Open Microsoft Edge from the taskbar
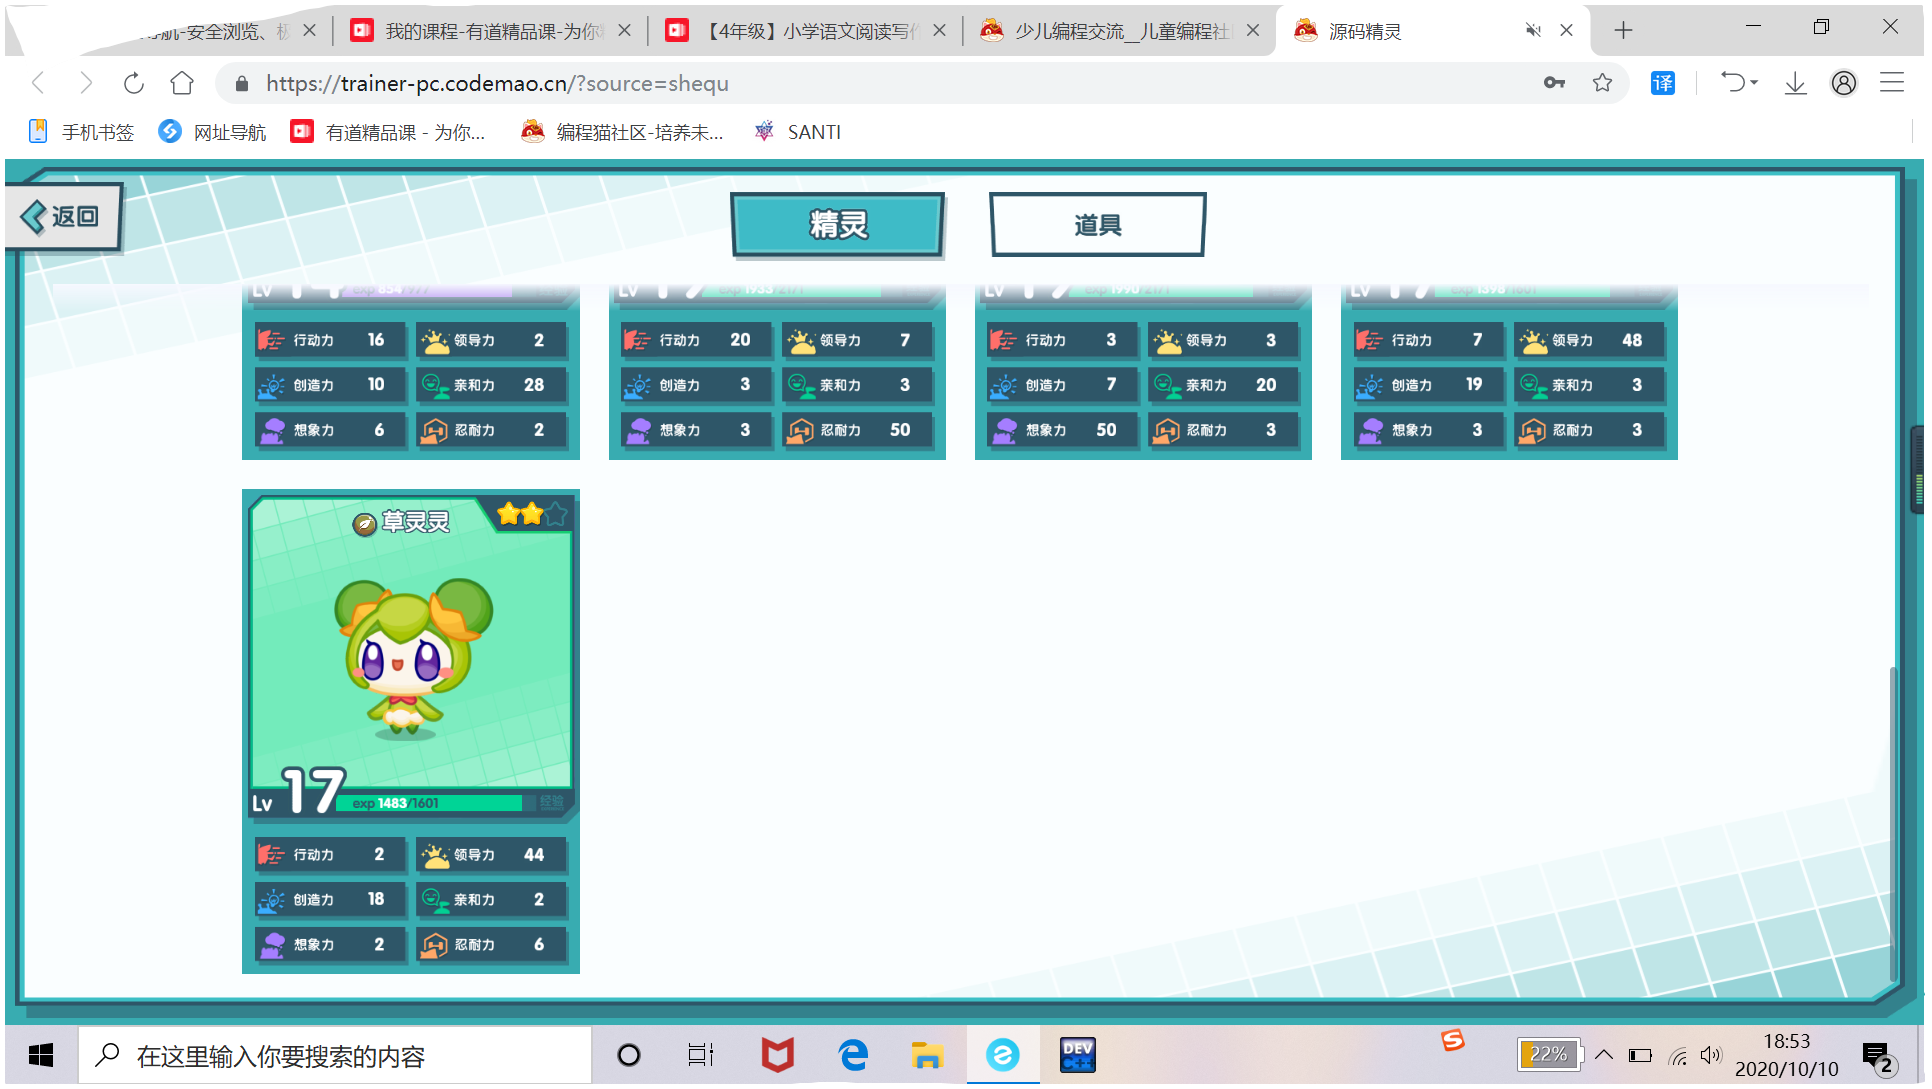Viewport: 1932px width, 1089px height. tap(853, 1055)
